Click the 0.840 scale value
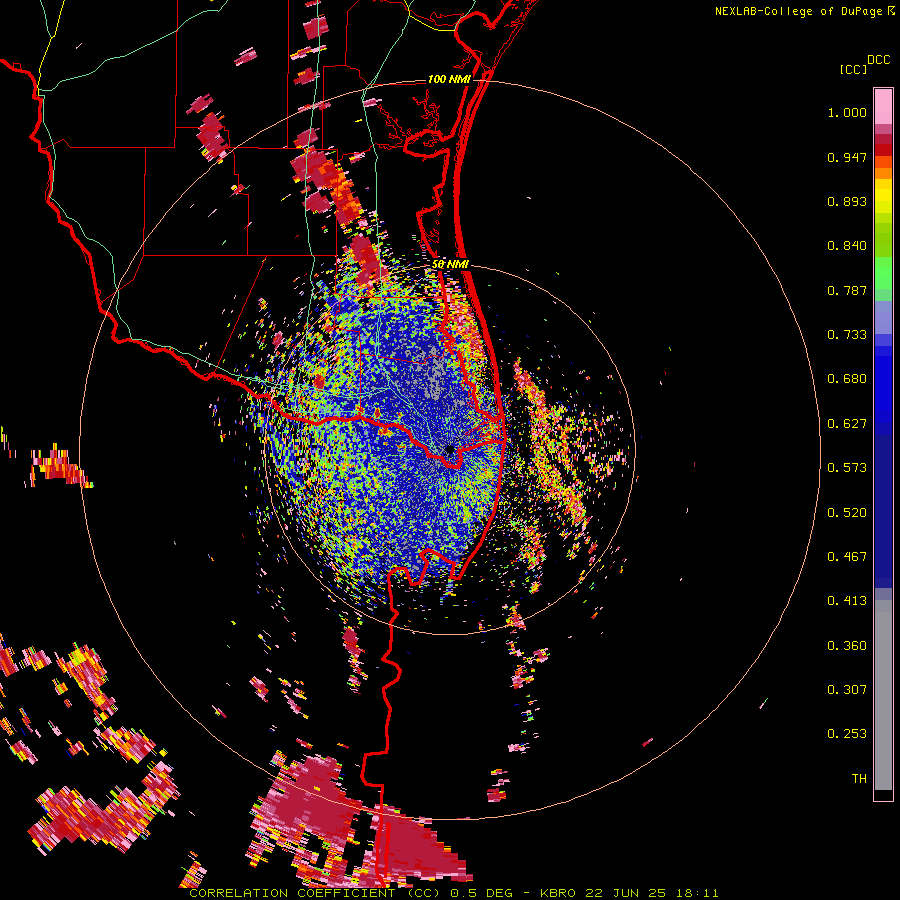Screen dimensions: 900x900 pyautogui.click(x=847, y=246)
